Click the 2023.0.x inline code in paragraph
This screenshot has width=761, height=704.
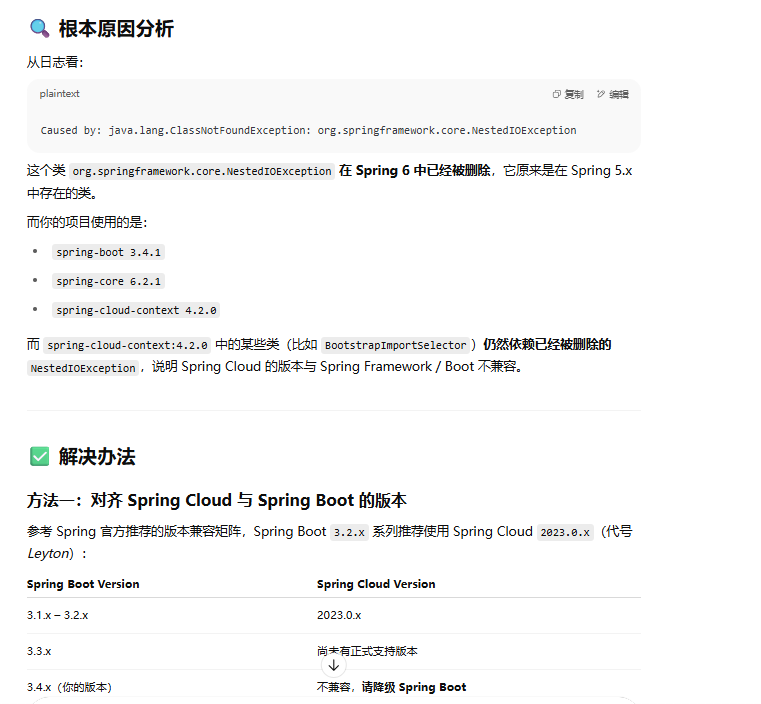tap(565, 532)
